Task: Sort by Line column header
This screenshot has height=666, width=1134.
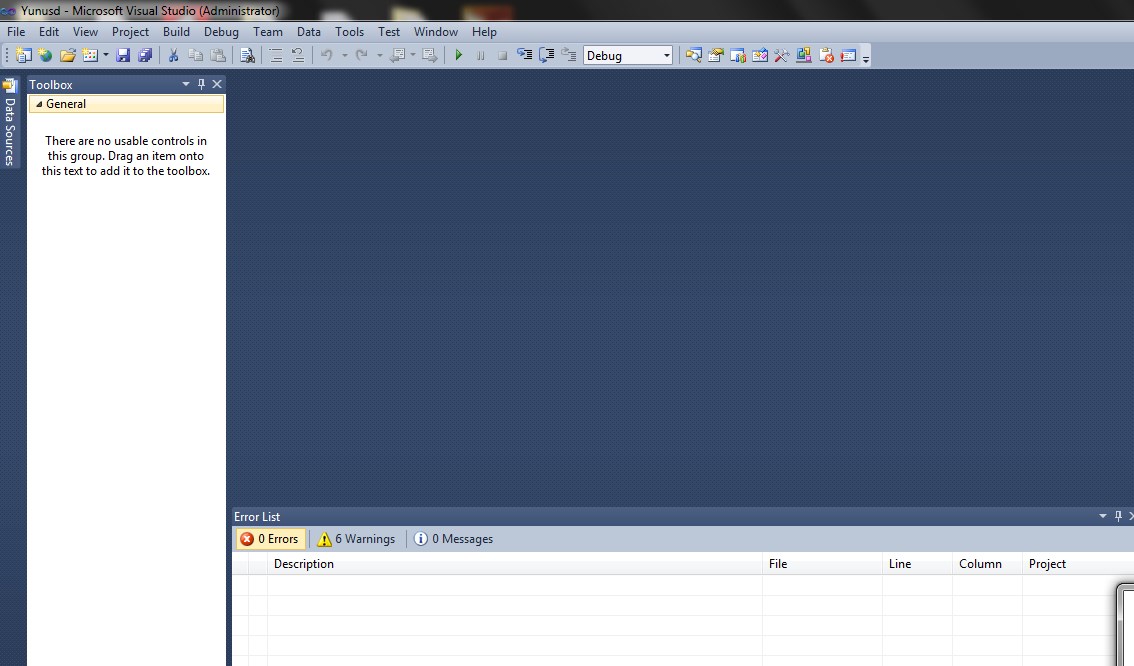Action: [917, 564]
